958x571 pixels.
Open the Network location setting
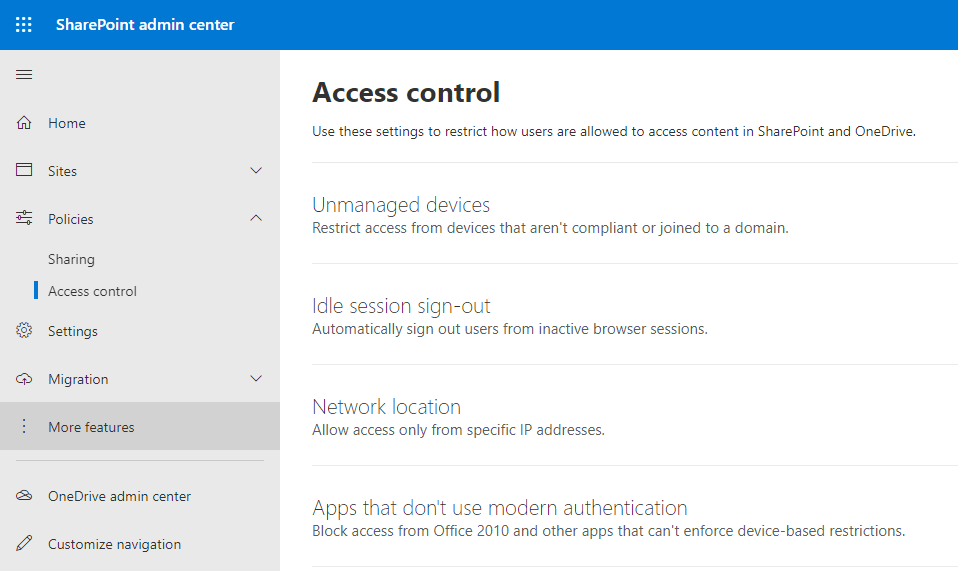pyautogui.click(x=386, y=407)
